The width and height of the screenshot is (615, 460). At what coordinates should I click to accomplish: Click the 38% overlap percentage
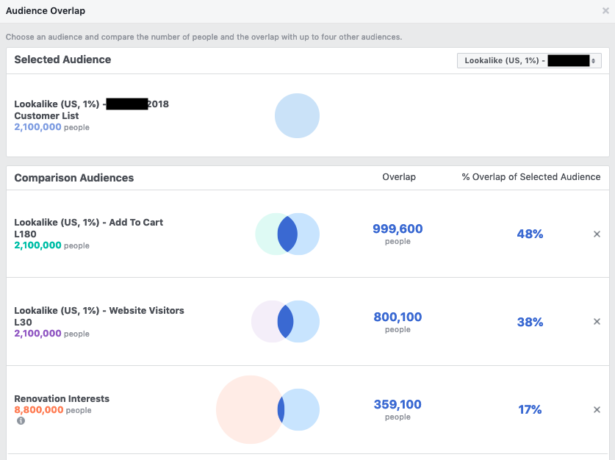(530, 322)
